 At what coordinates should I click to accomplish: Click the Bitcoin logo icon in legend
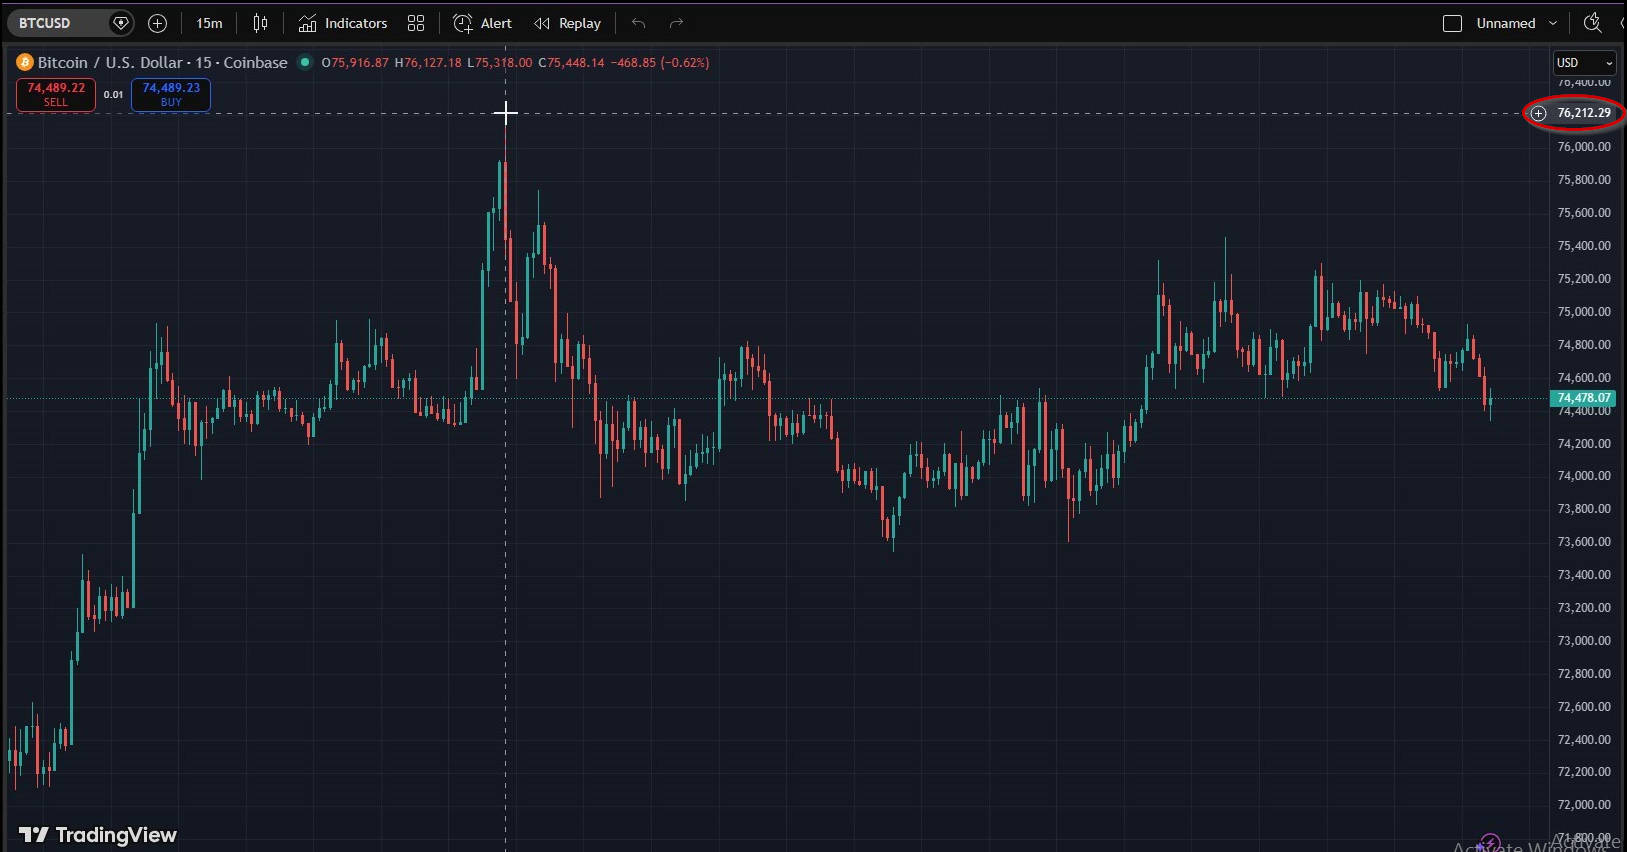pos(25,62)
